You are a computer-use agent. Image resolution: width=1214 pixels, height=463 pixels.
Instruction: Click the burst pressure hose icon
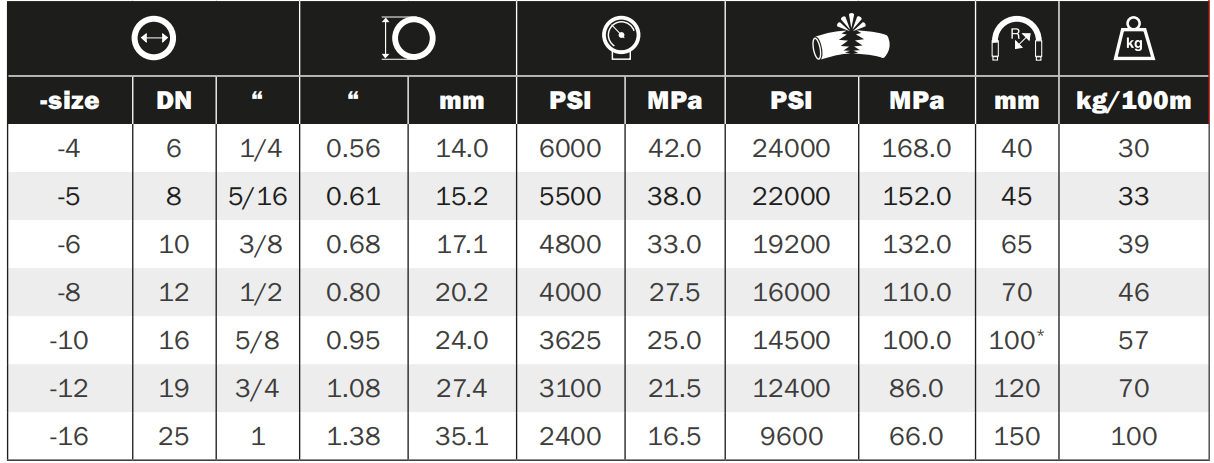point(850,40)
